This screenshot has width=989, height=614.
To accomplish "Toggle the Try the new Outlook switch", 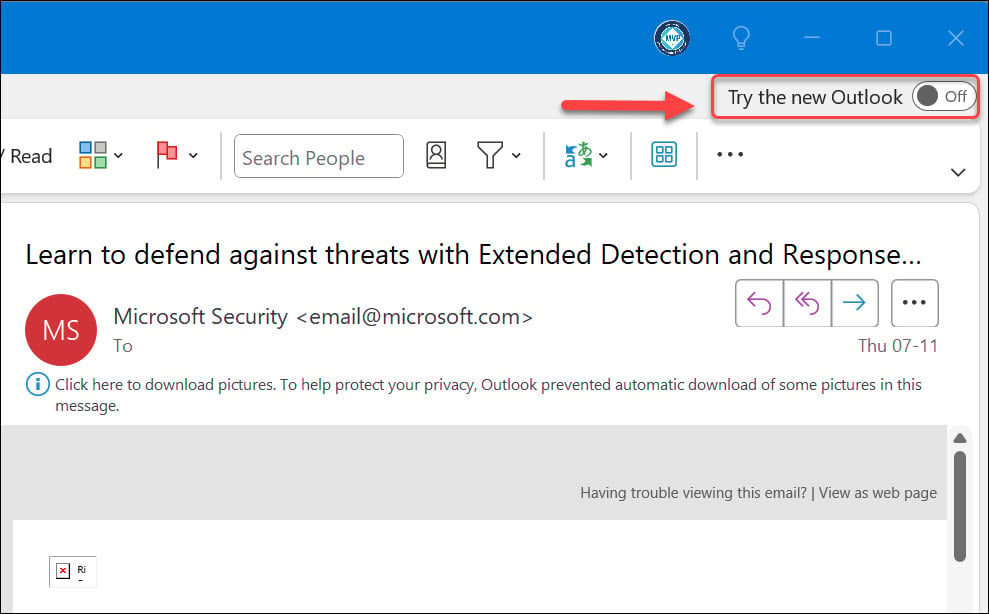I will (944, 97).
